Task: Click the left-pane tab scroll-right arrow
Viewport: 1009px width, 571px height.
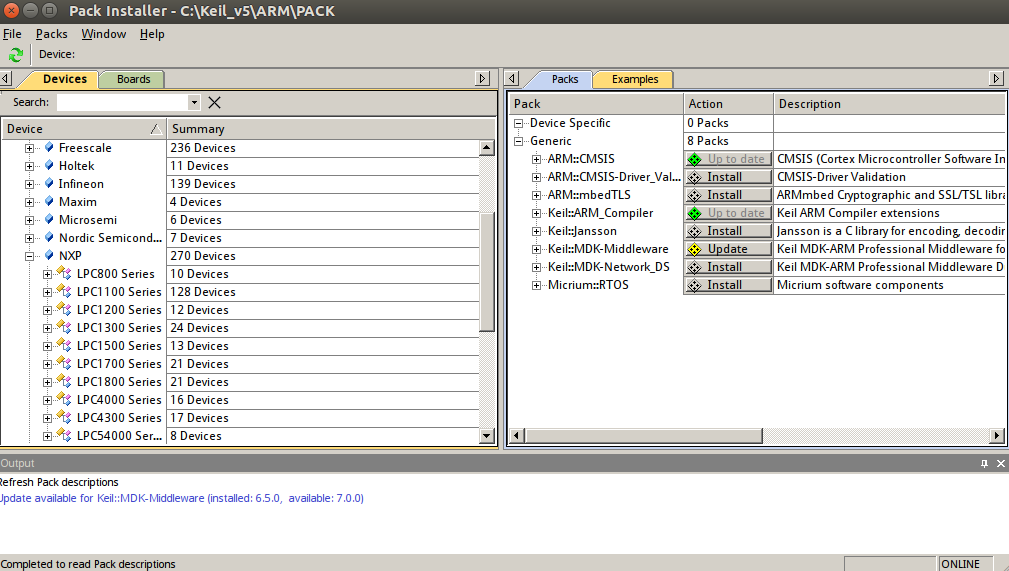Action: [x=482, y=79]
